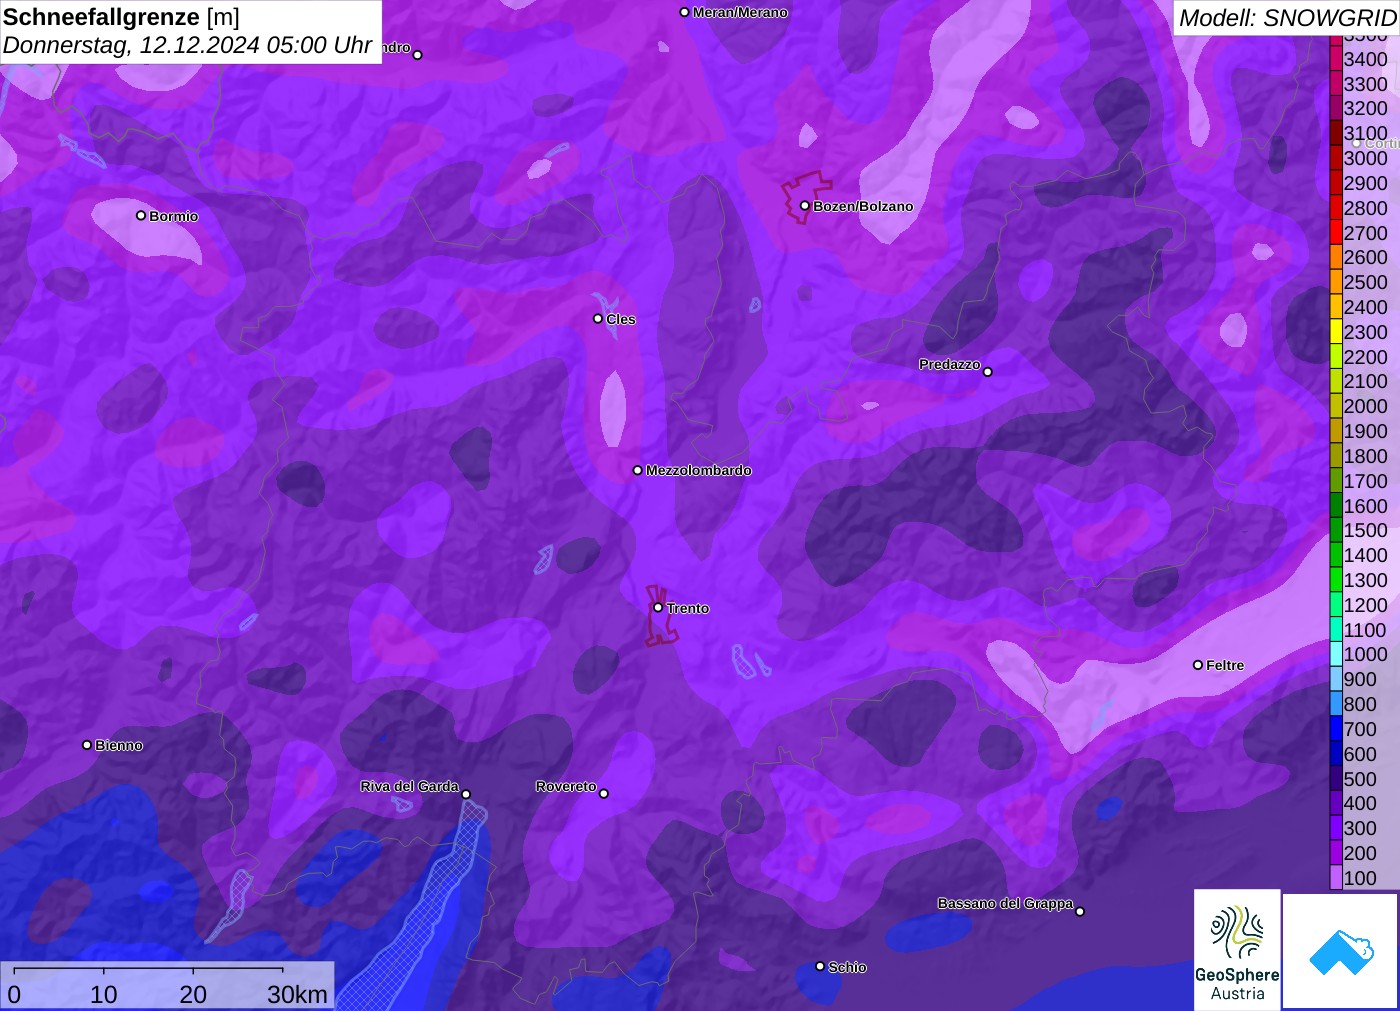
Task: Click the Bormio location dot
Action: (141, 215)
